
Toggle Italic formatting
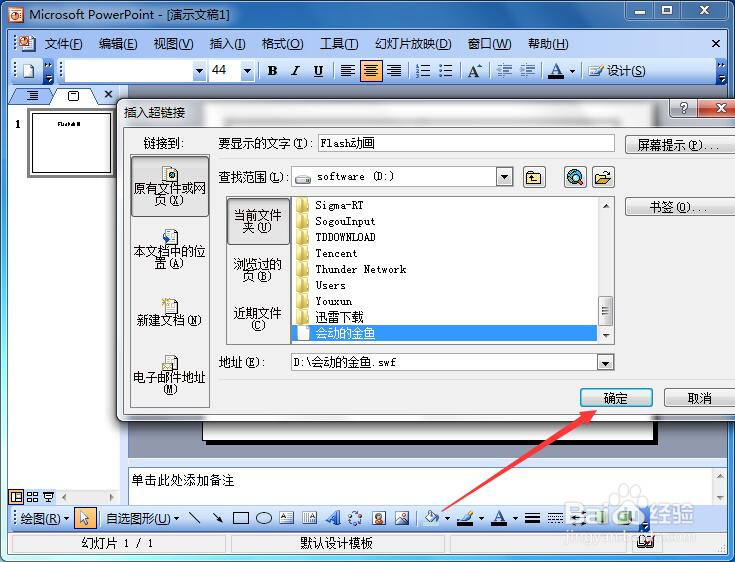295,71
